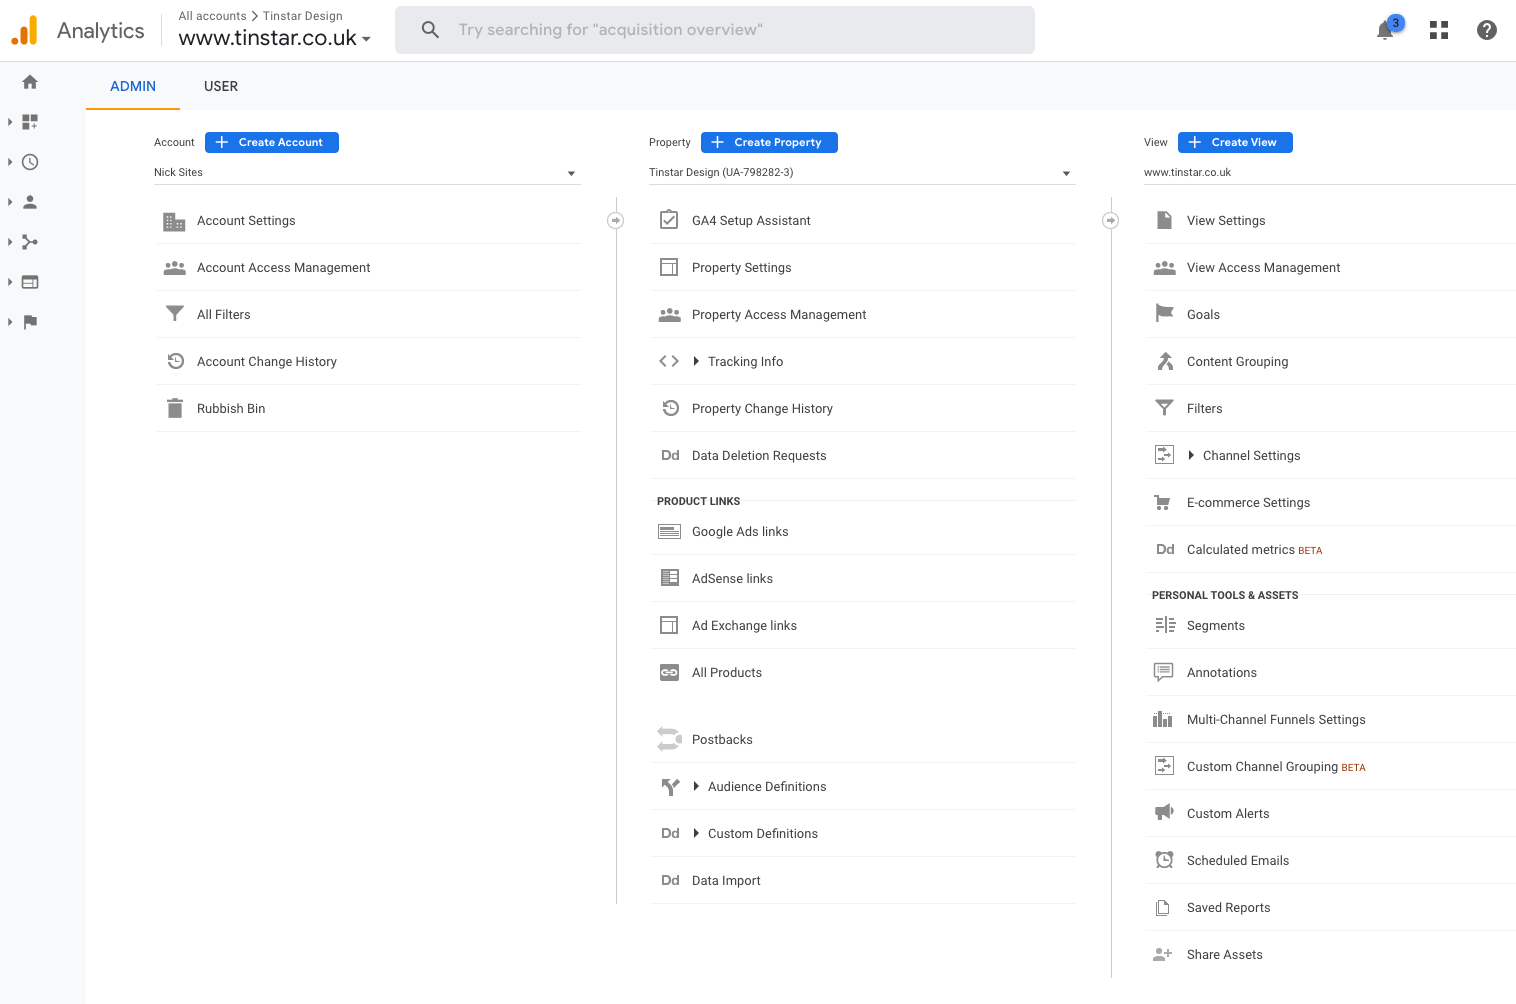
Task: Expand the Custom Definitions submenu
Action: (696, 833)
